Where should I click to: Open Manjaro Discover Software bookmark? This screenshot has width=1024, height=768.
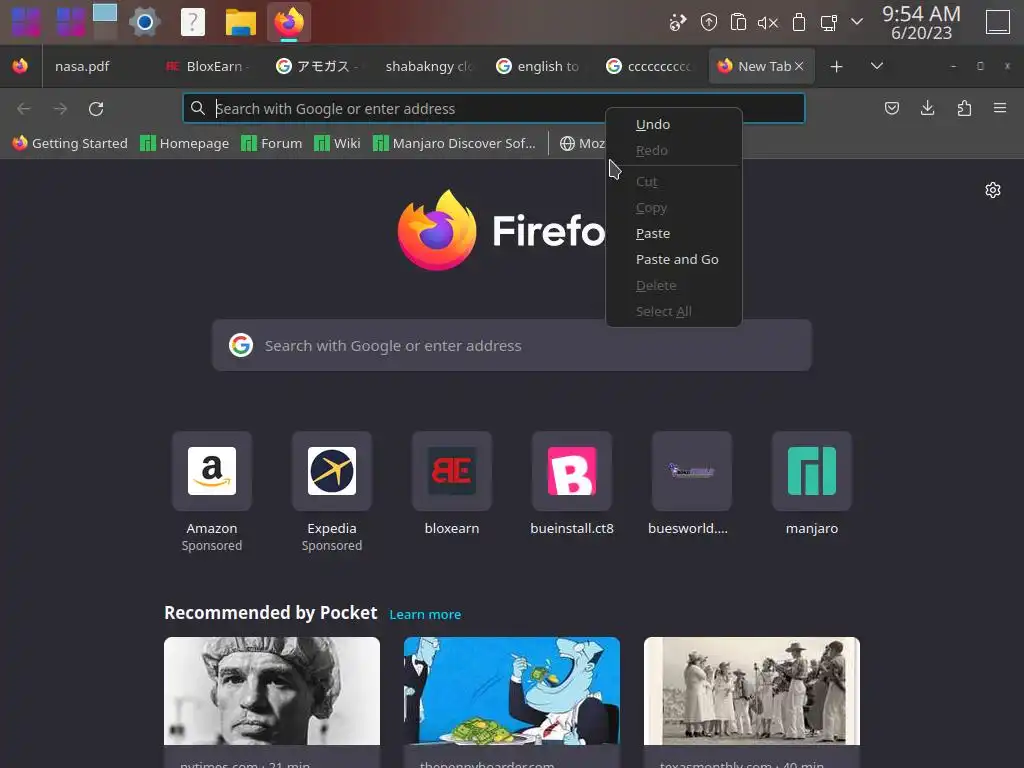point(455,143)
